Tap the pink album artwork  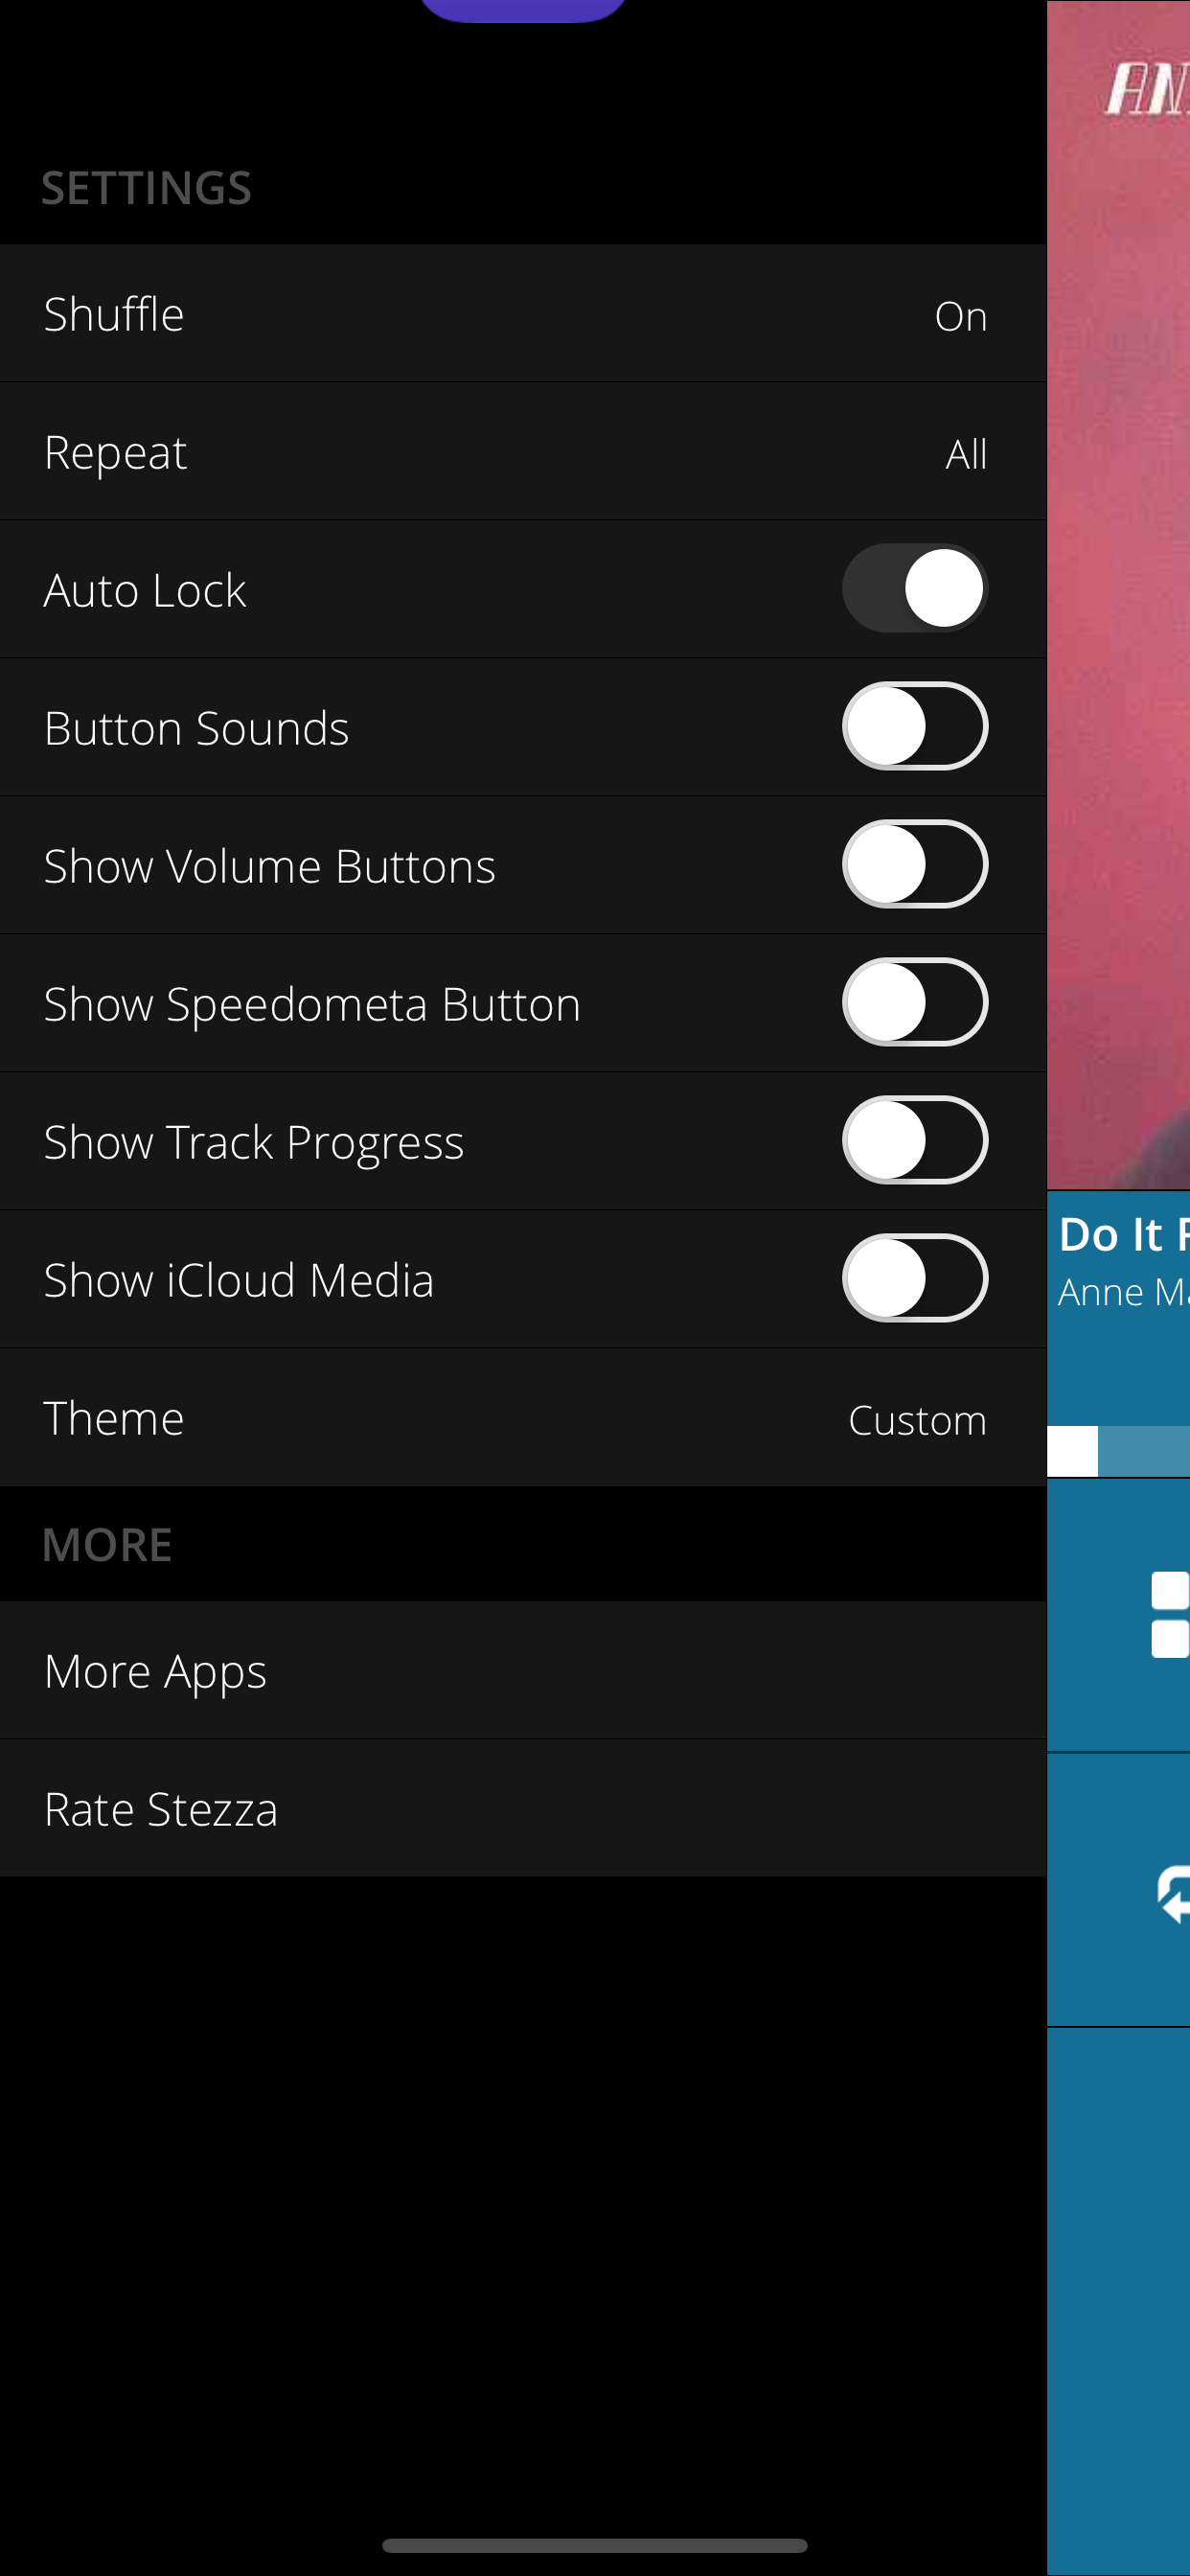click(x=1118, y=600)
